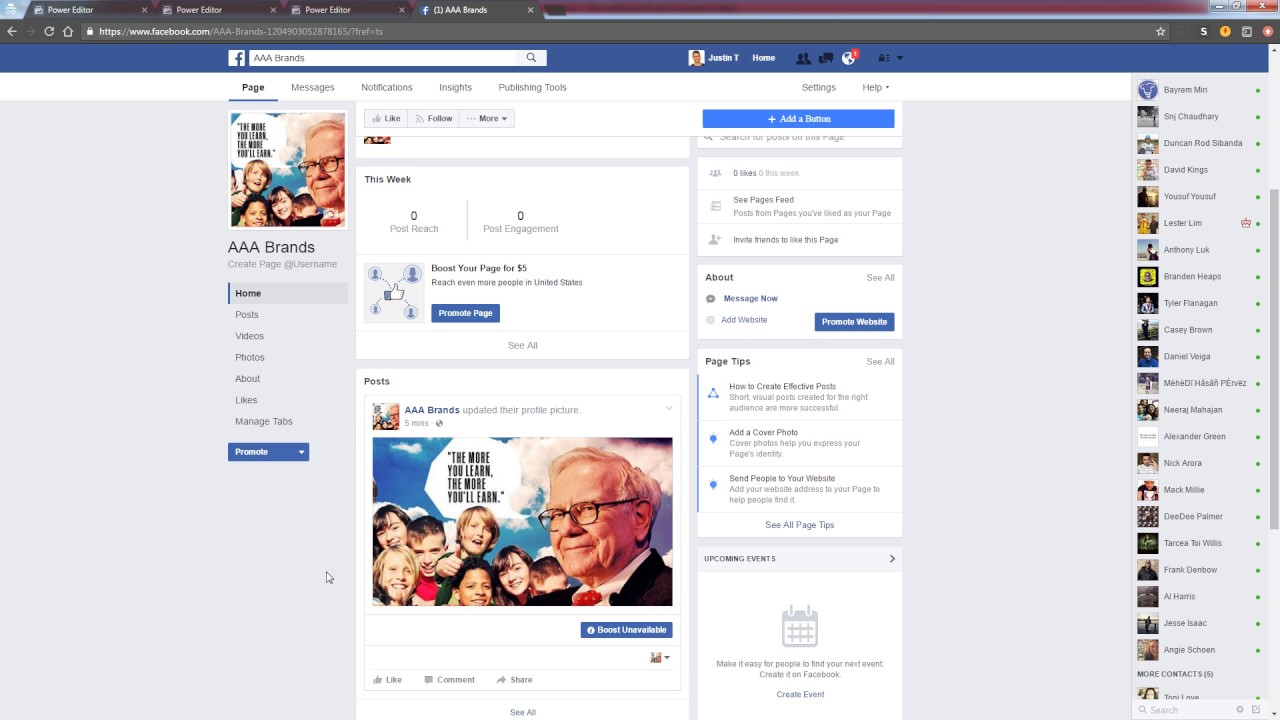Click Justin T profile picture
1280x720 pixels.
tap(696, 58)
